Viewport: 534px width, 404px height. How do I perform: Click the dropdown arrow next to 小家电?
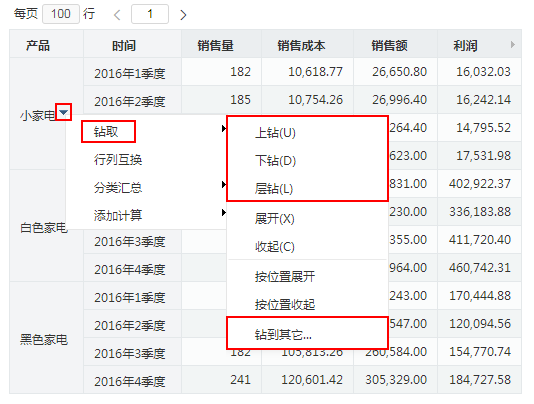(x=64, y=112)
